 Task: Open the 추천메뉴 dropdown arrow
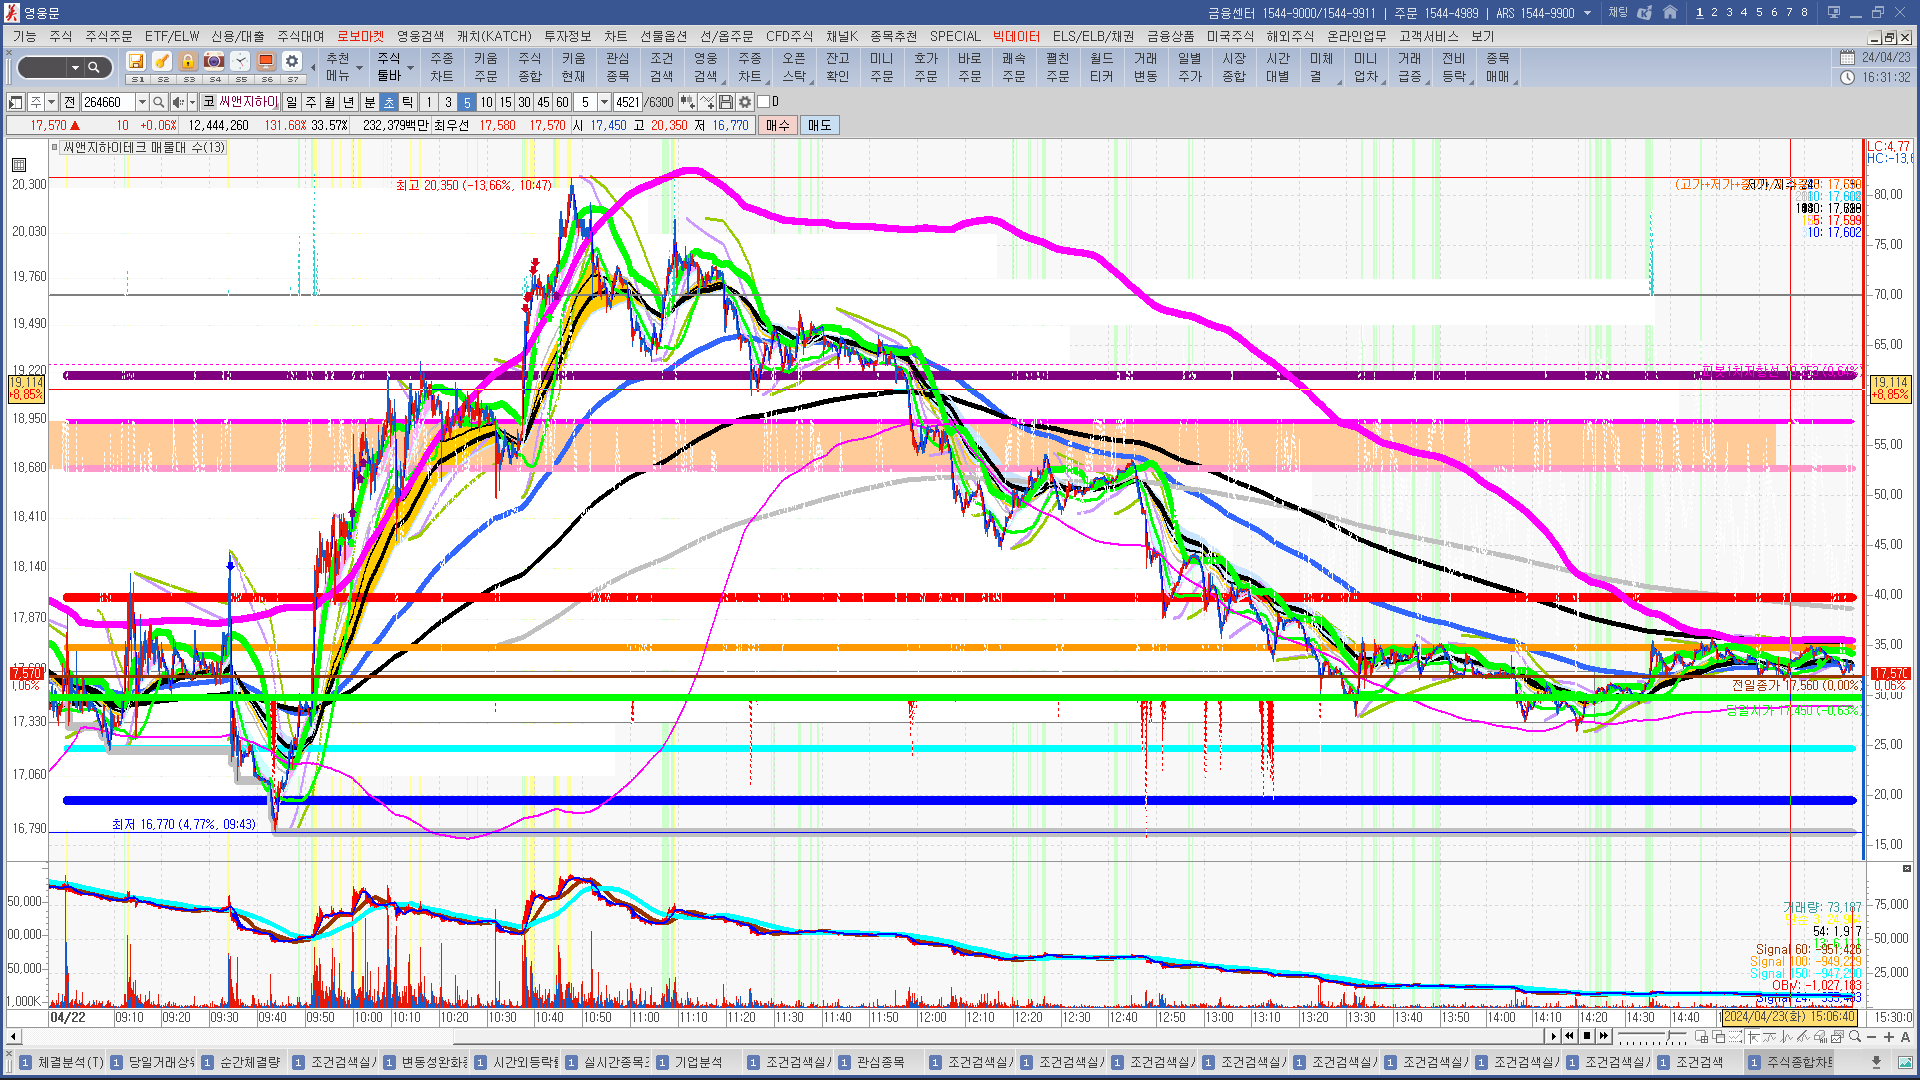point(359,69)
